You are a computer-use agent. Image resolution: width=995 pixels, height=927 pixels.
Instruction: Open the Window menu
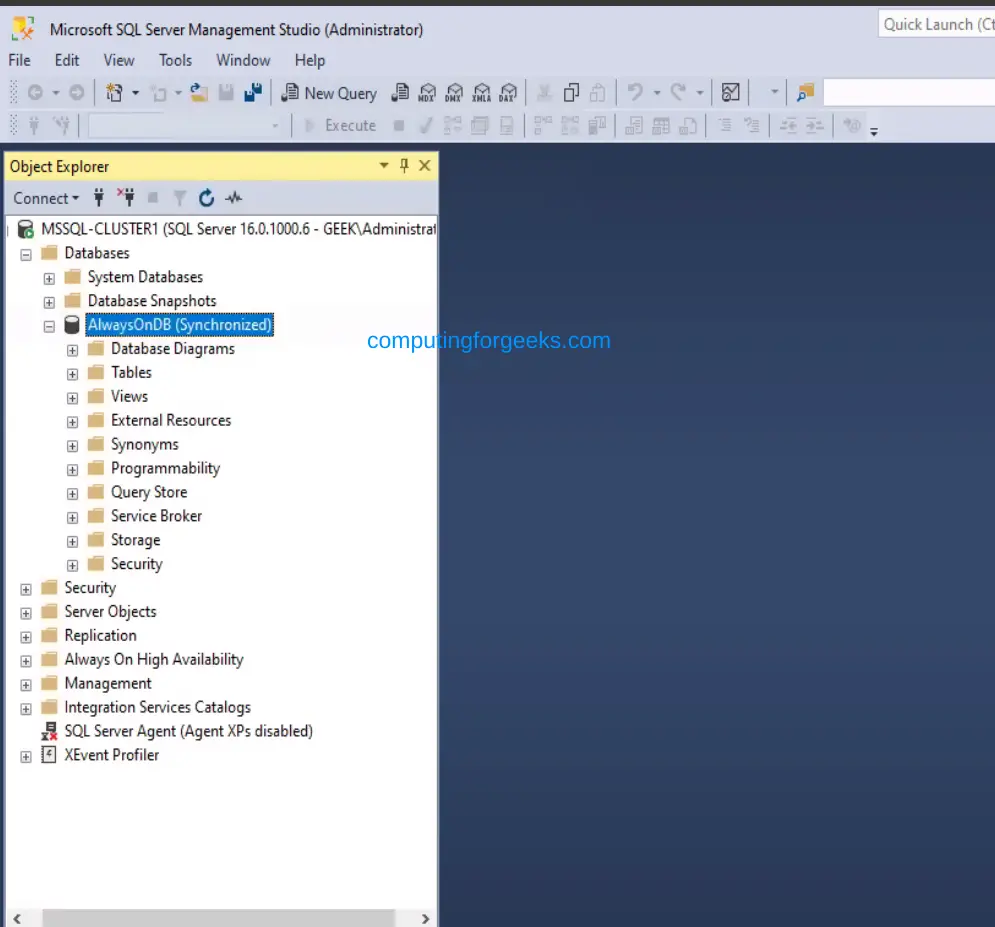pyautogui.click(x=243, y=60)
